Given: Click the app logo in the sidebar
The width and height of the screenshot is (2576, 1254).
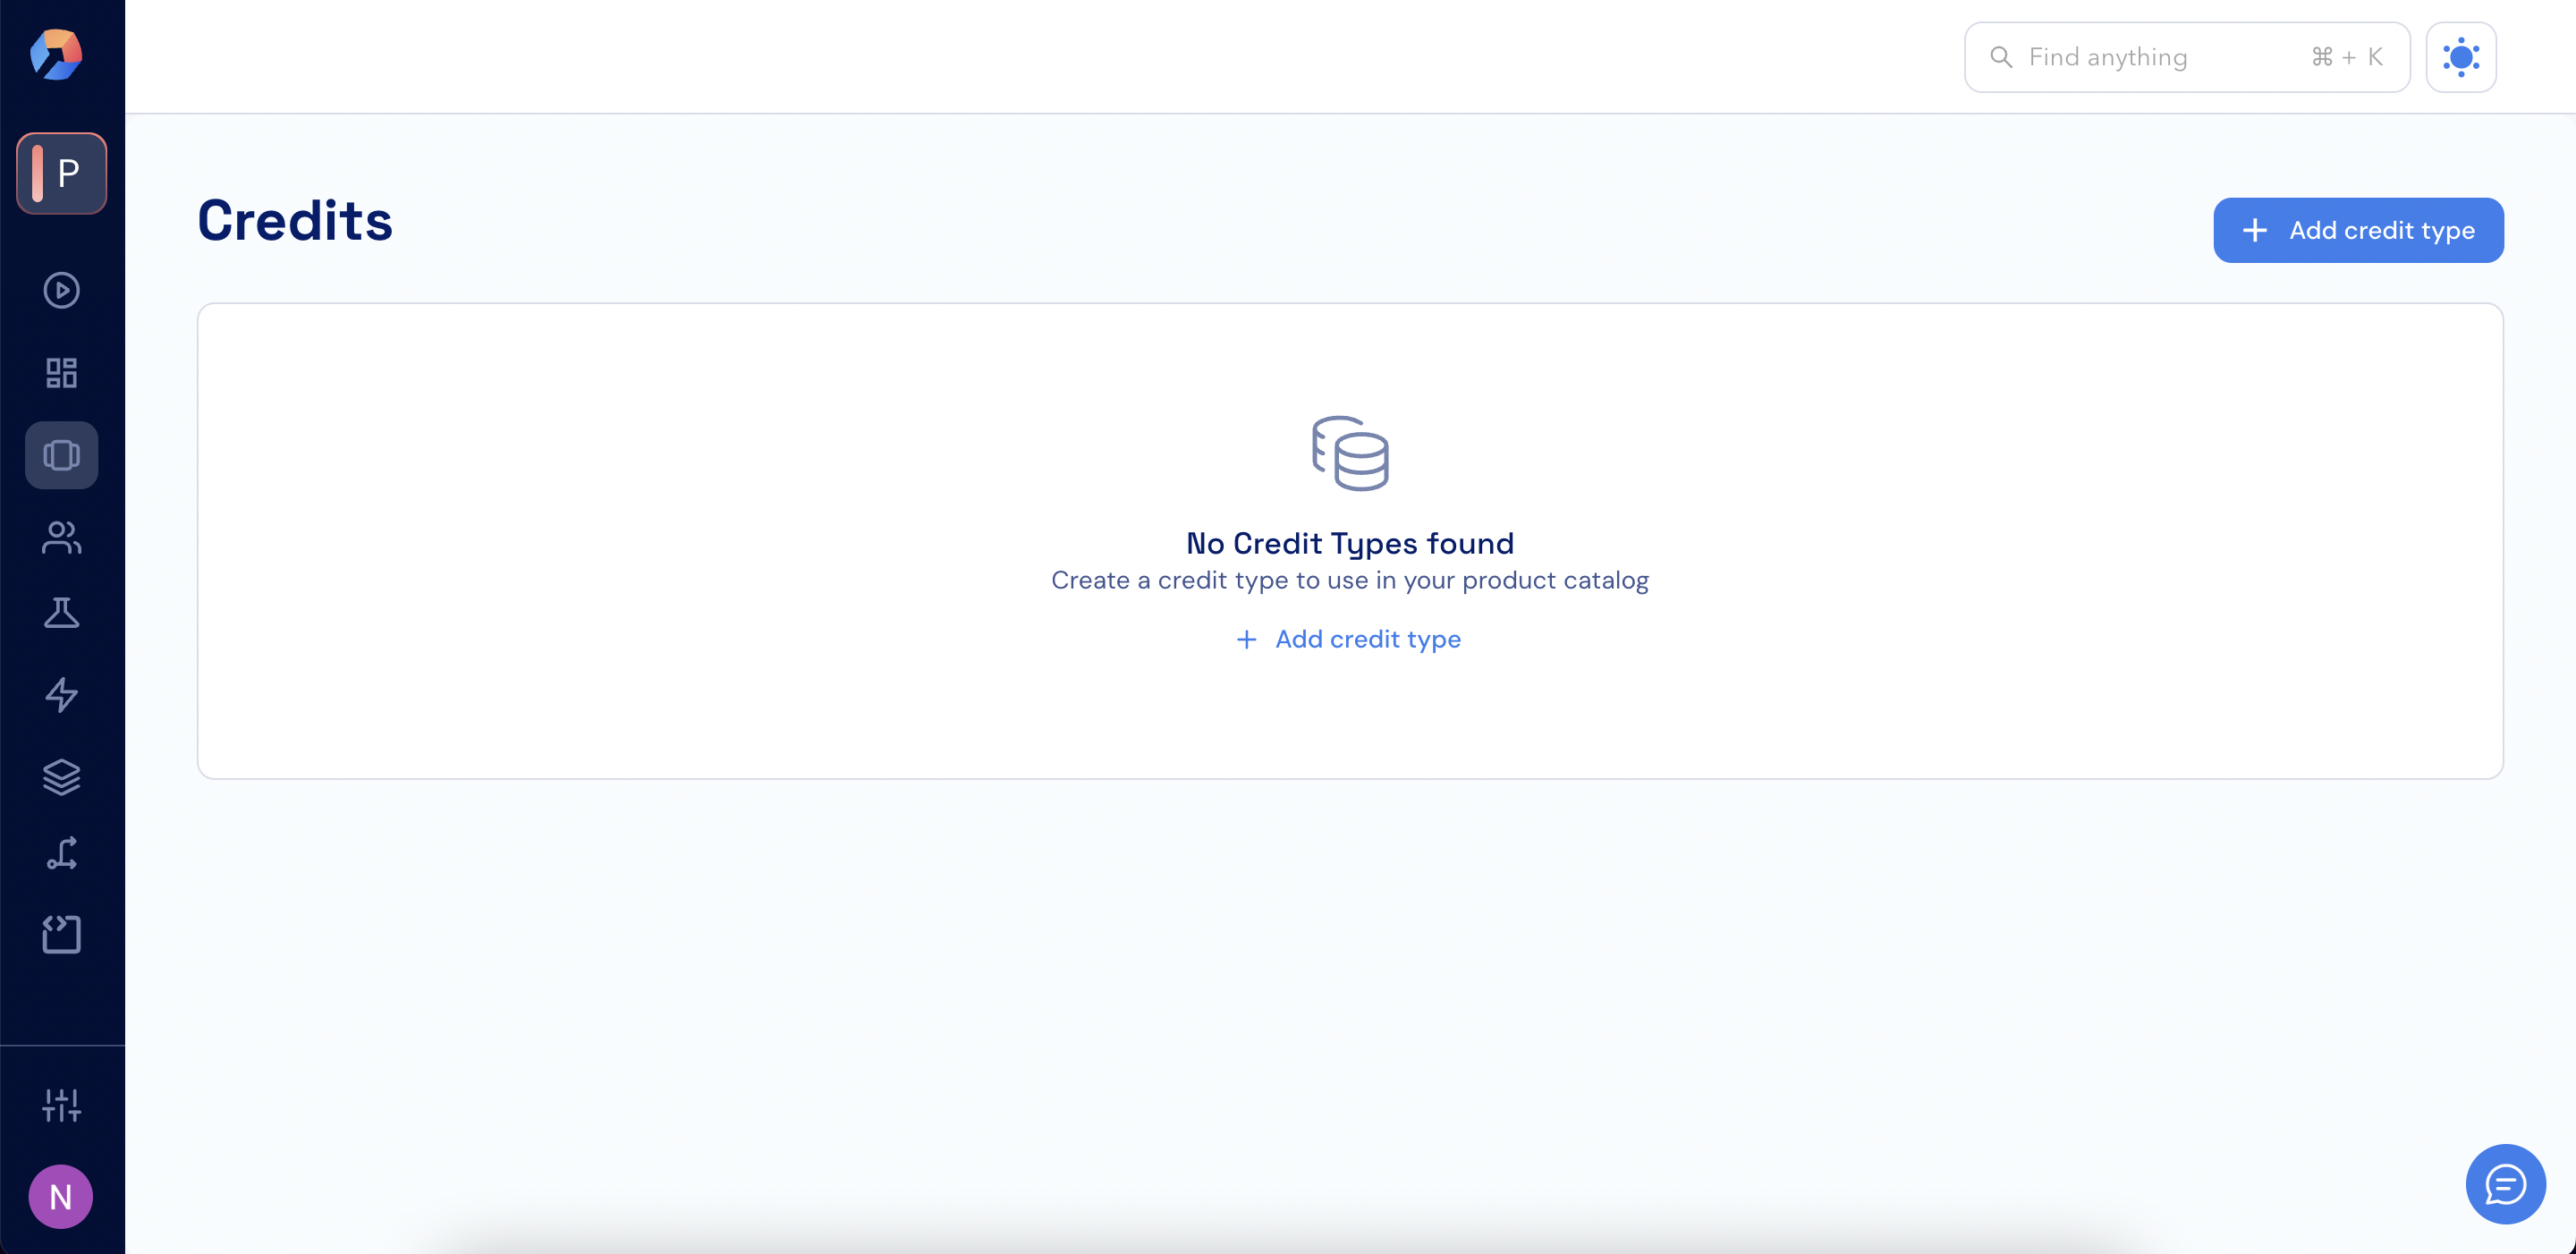Looking at the screenshot, I should [x=56, y=54].
